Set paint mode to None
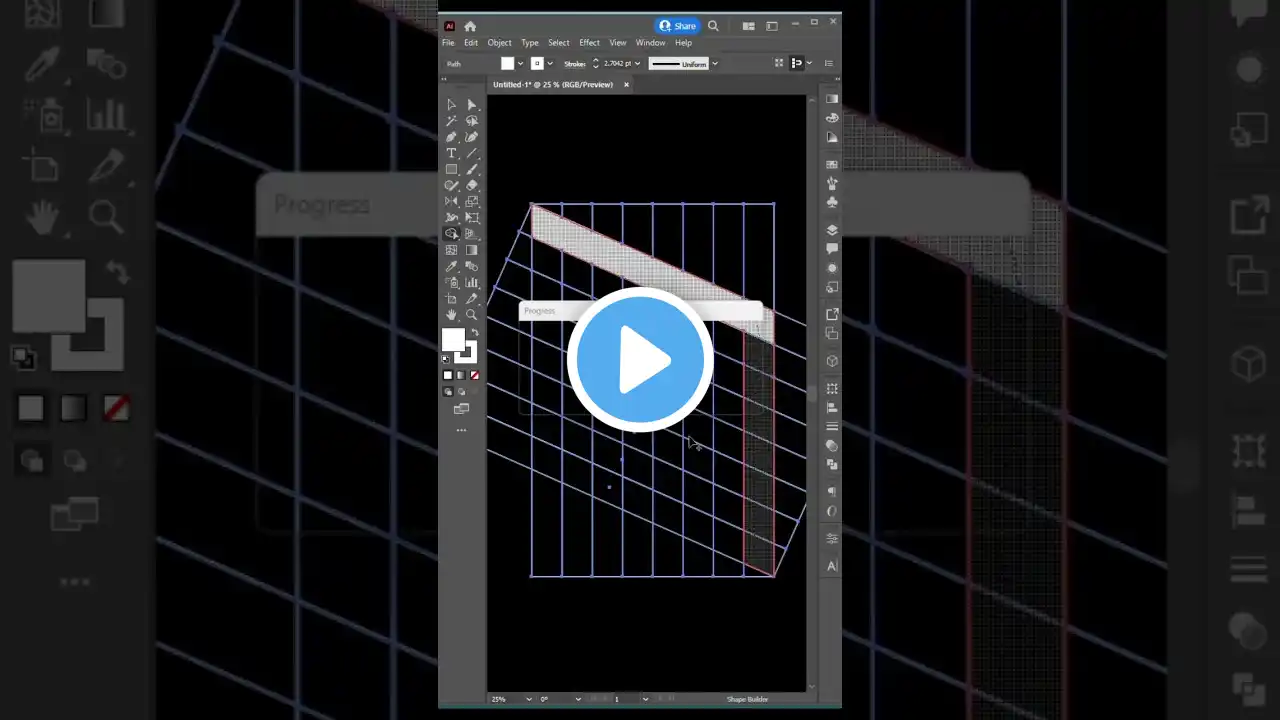 tap(474, 375)
